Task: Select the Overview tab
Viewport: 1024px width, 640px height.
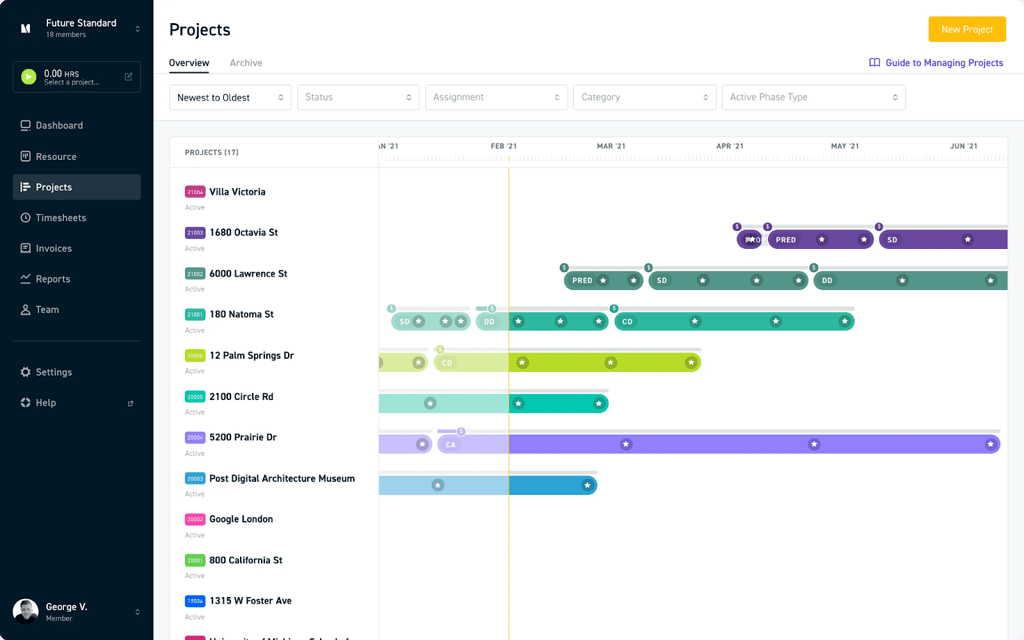Action: 188,62
